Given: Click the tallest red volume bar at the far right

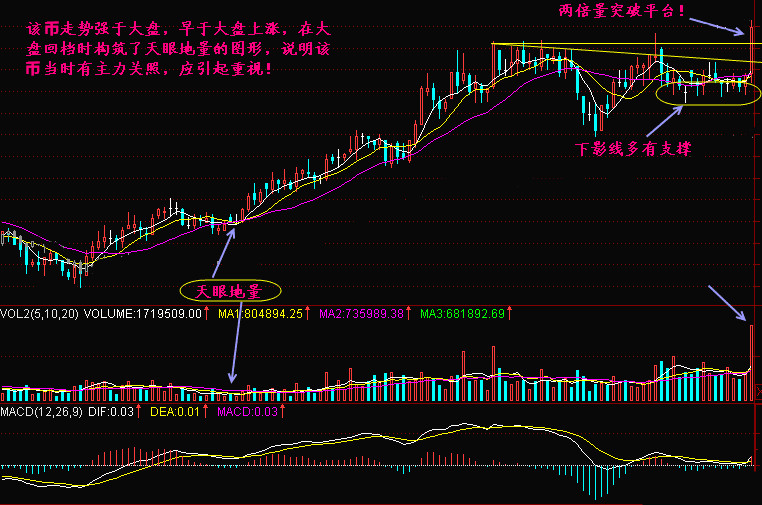Looking at the screenshot, I should (x=752, y=363).
